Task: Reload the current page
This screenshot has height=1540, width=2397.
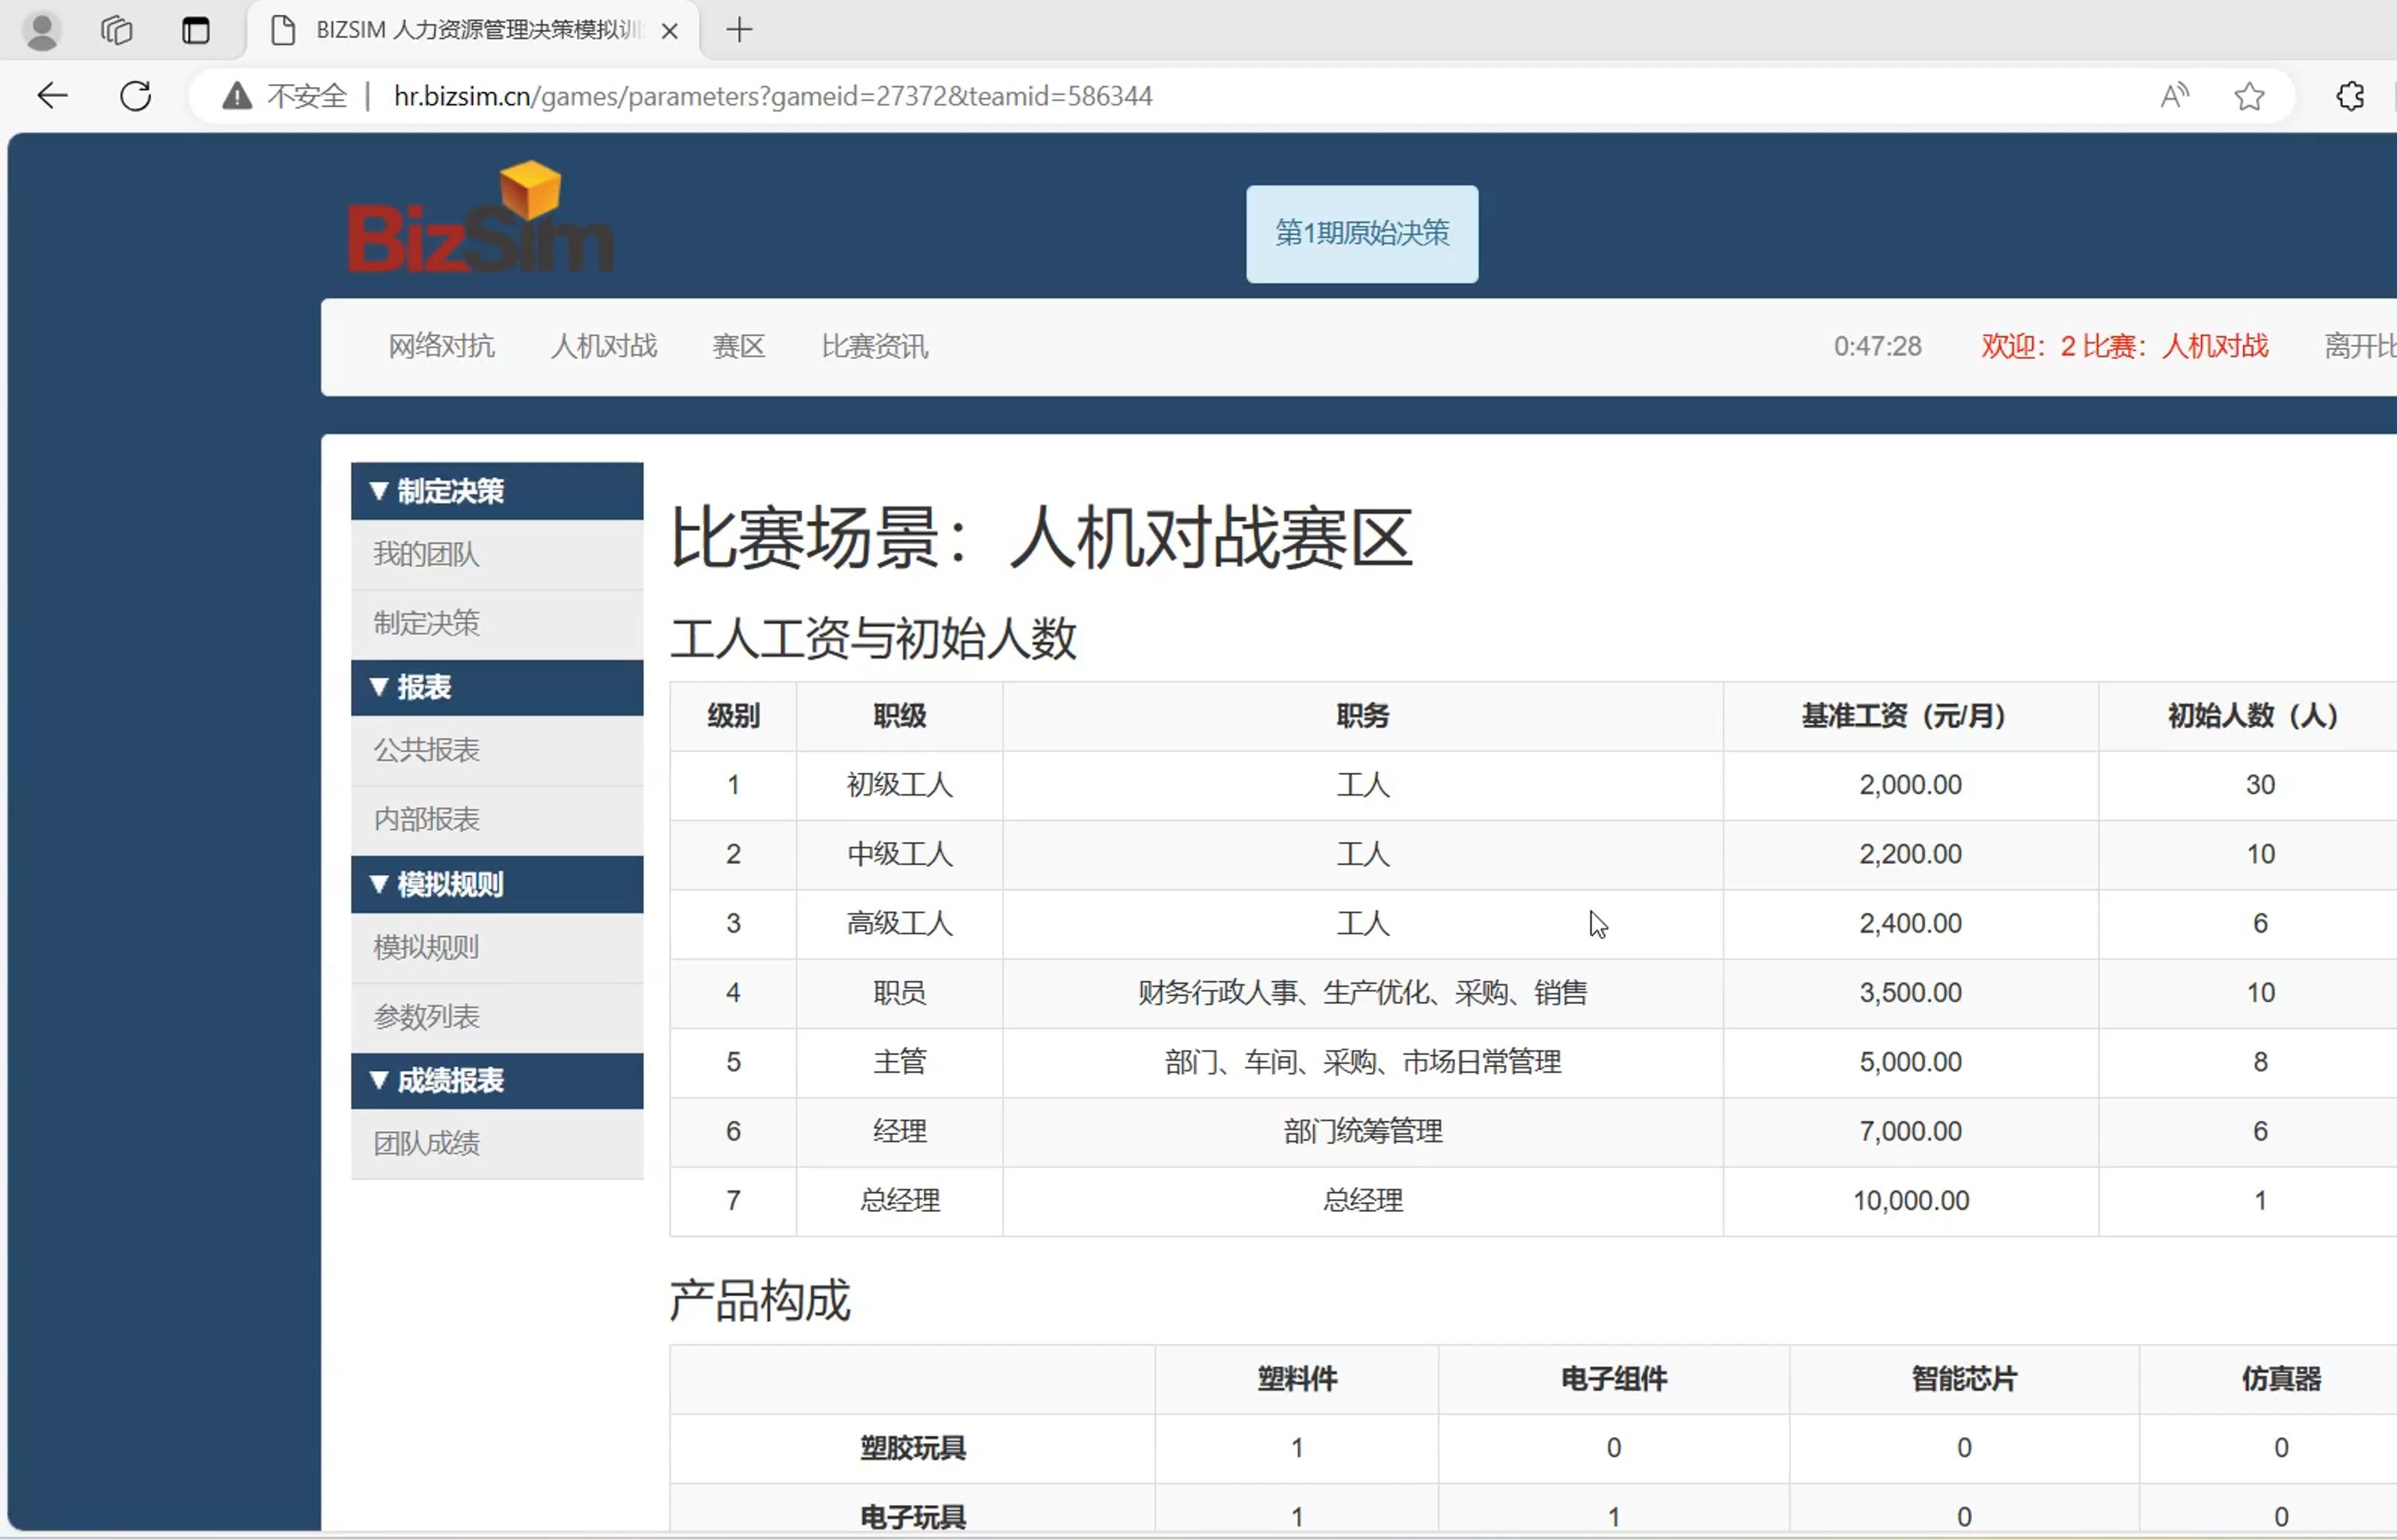Action: pyautogui.click(x=136, y=96)
